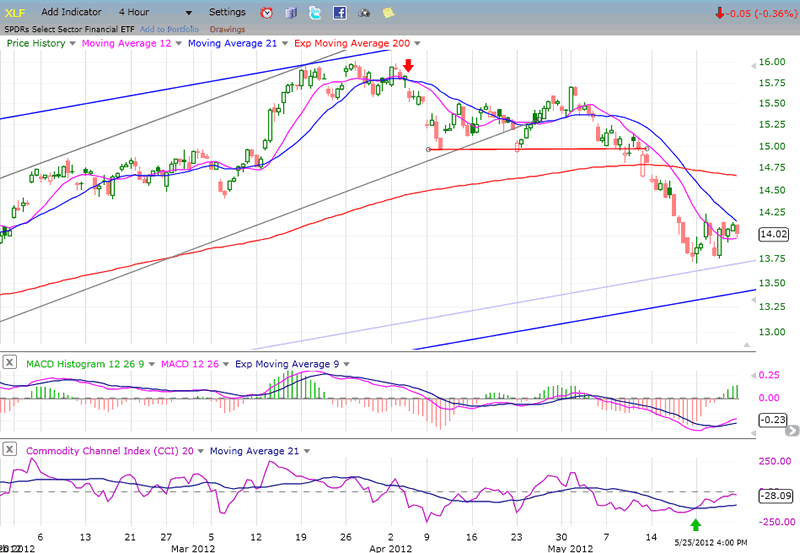The width and height of the screenshot is (800, 553).
Task: Open the Settings menu
Action: 227,13
